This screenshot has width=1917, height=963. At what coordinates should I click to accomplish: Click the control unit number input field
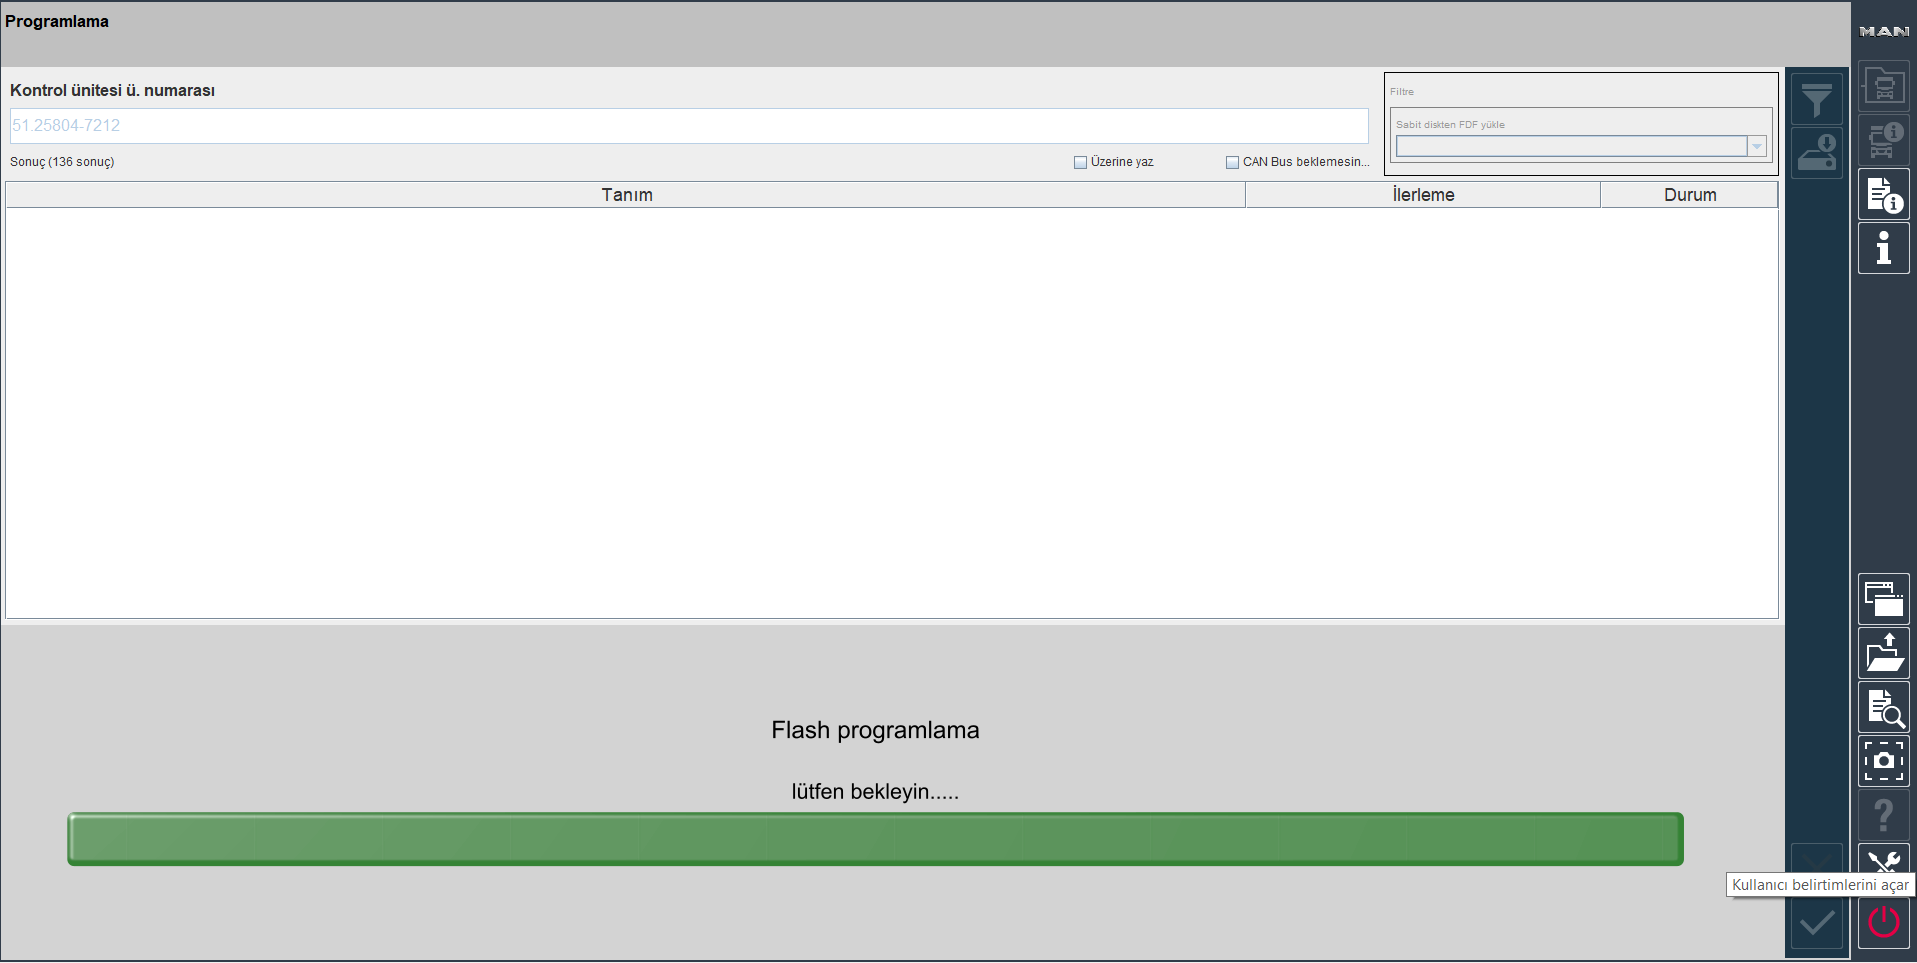(x=688, y=126)
